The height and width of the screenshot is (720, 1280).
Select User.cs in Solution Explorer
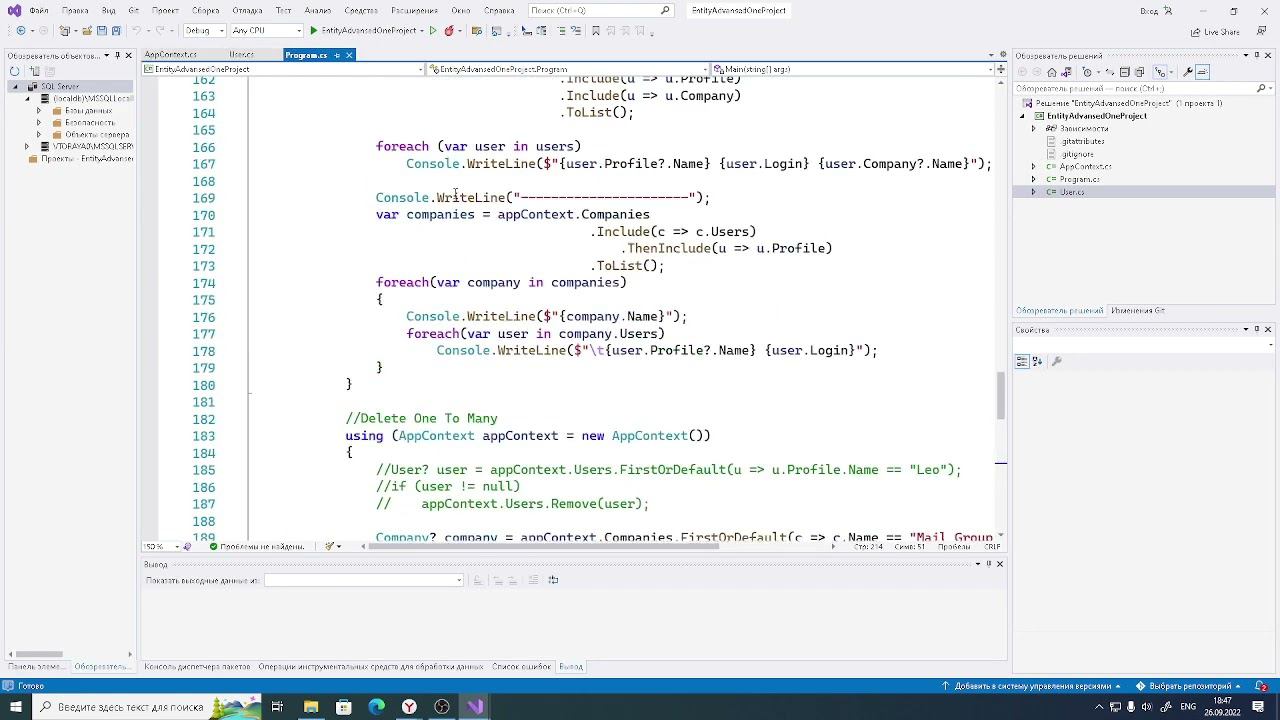[x=1071, y=192]
